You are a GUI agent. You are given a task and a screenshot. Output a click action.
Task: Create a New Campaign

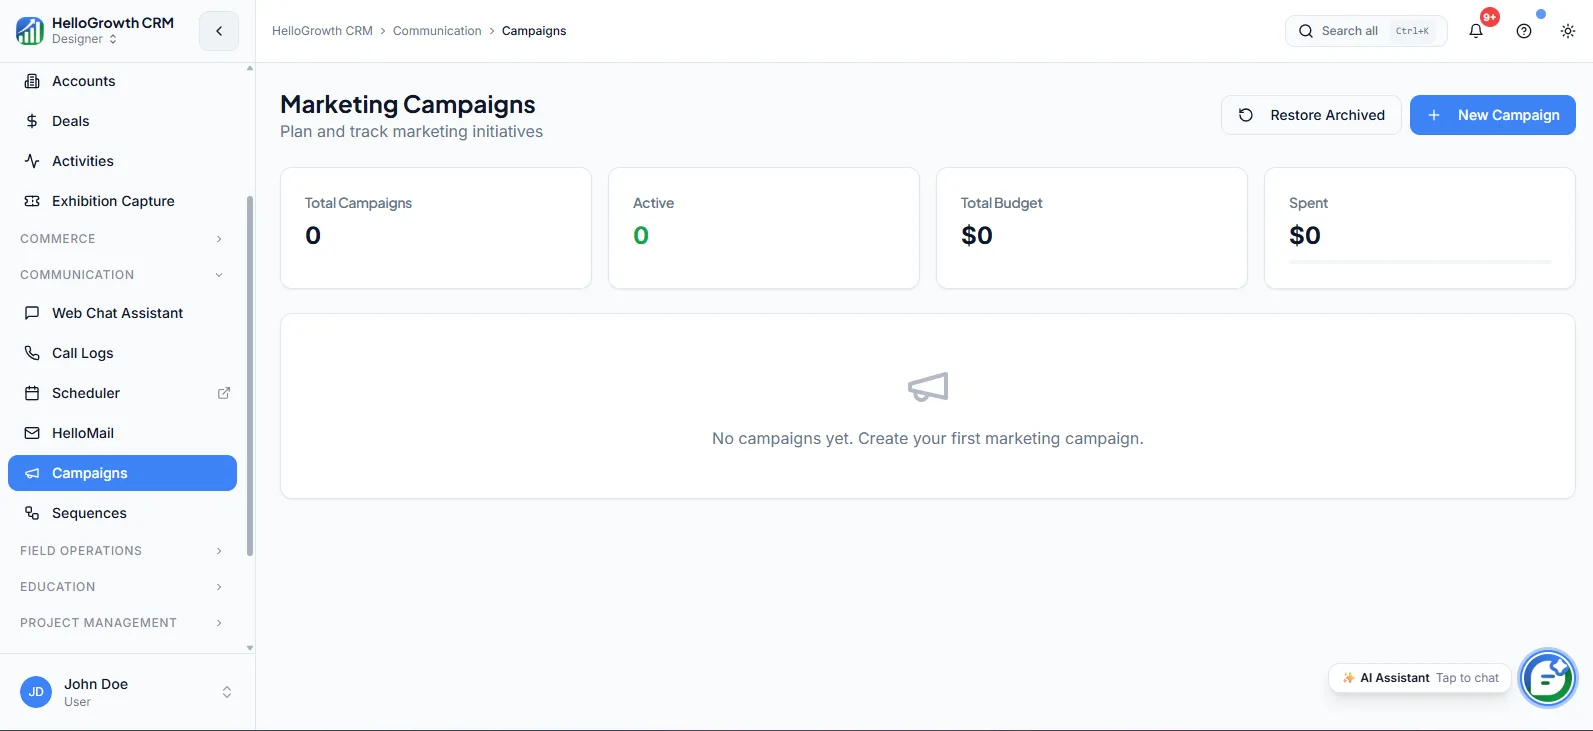pyautogui.click(x=1493, y=115)
